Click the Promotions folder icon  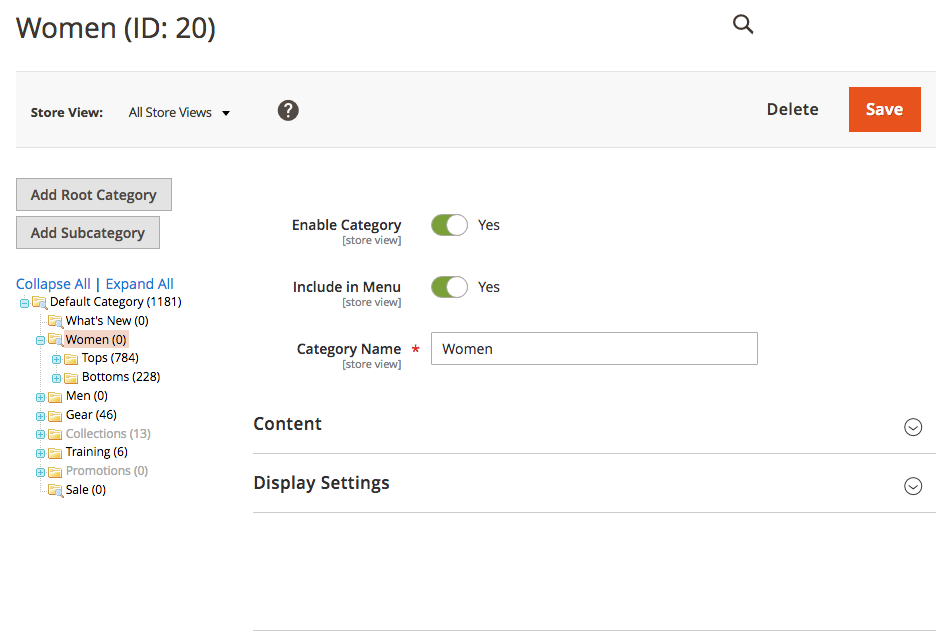point(55,472)
